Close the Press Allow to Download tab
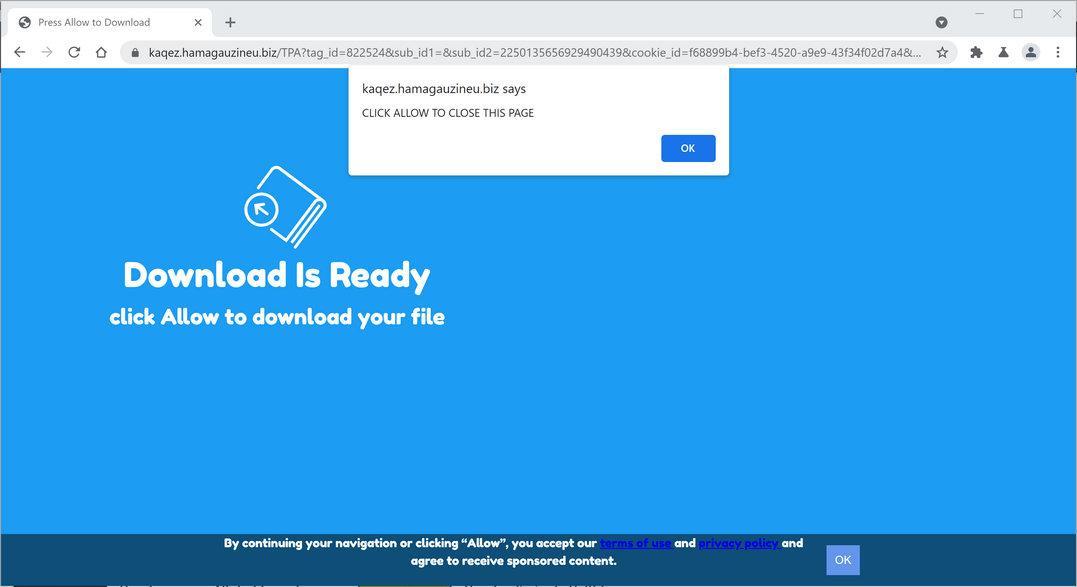Viewport: 1077px width, 587px height. coord(197,21)
